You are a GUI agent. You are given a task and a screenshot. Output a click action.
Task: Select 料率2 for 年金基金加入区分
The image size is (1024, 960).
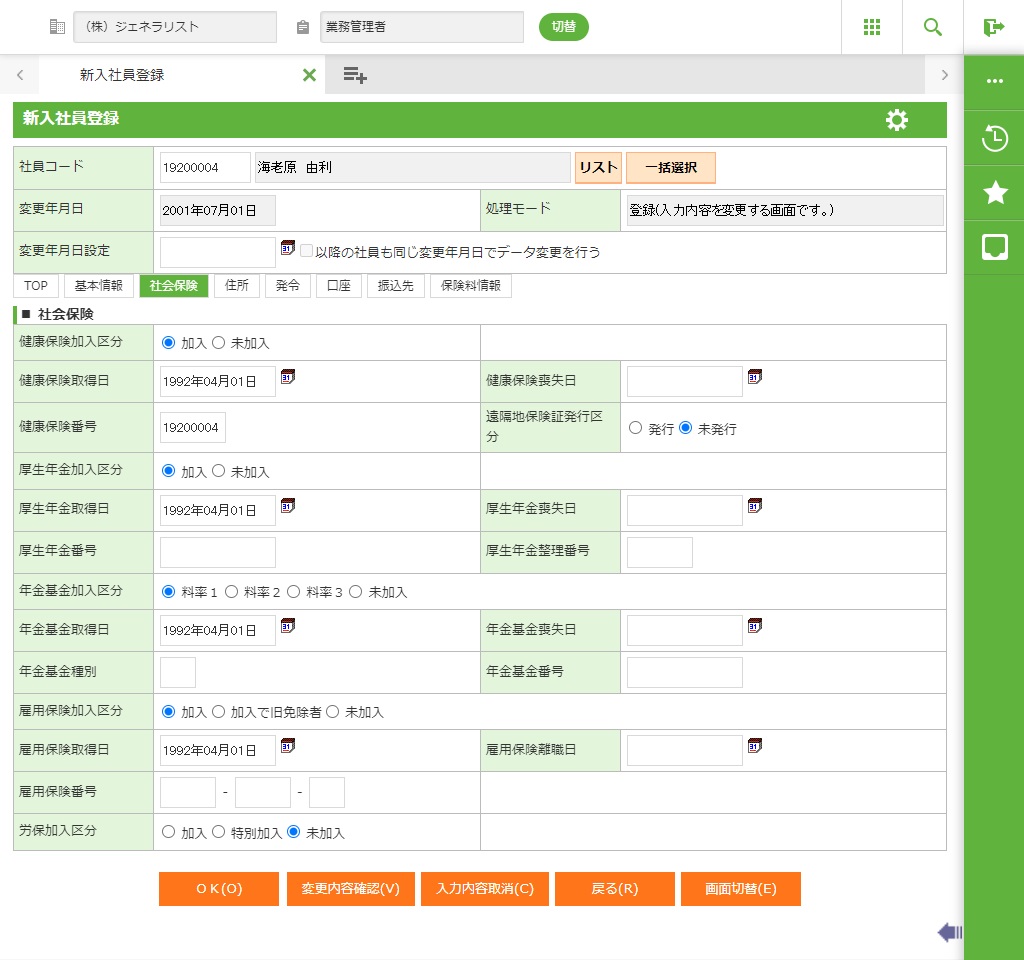(x=231, y=592)
